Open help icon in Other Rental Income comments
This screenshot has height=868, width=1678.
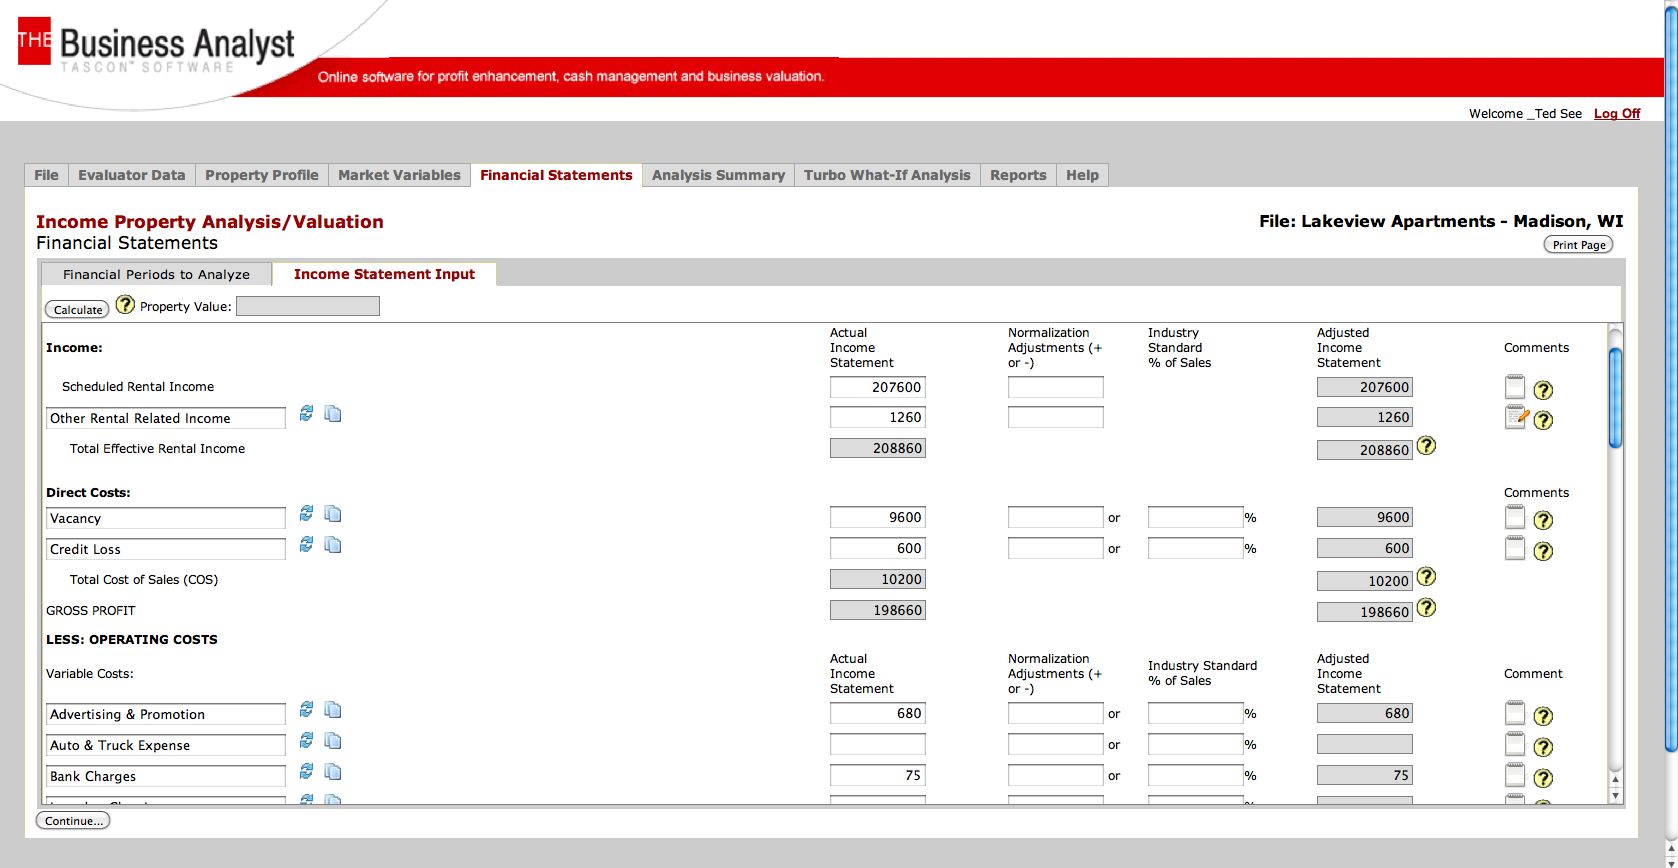pyautogui.click(x=1543, y=420)
